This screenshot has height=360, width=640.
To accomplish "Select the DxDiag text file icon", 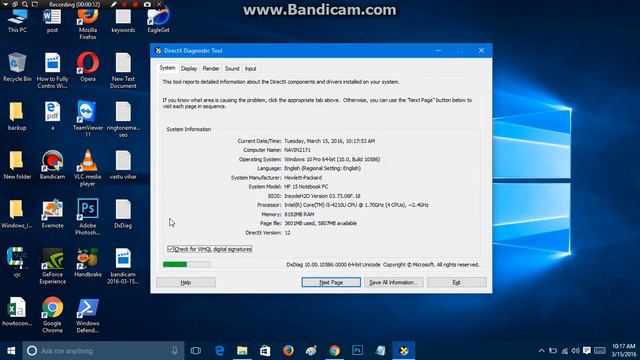I will [123, 213].
